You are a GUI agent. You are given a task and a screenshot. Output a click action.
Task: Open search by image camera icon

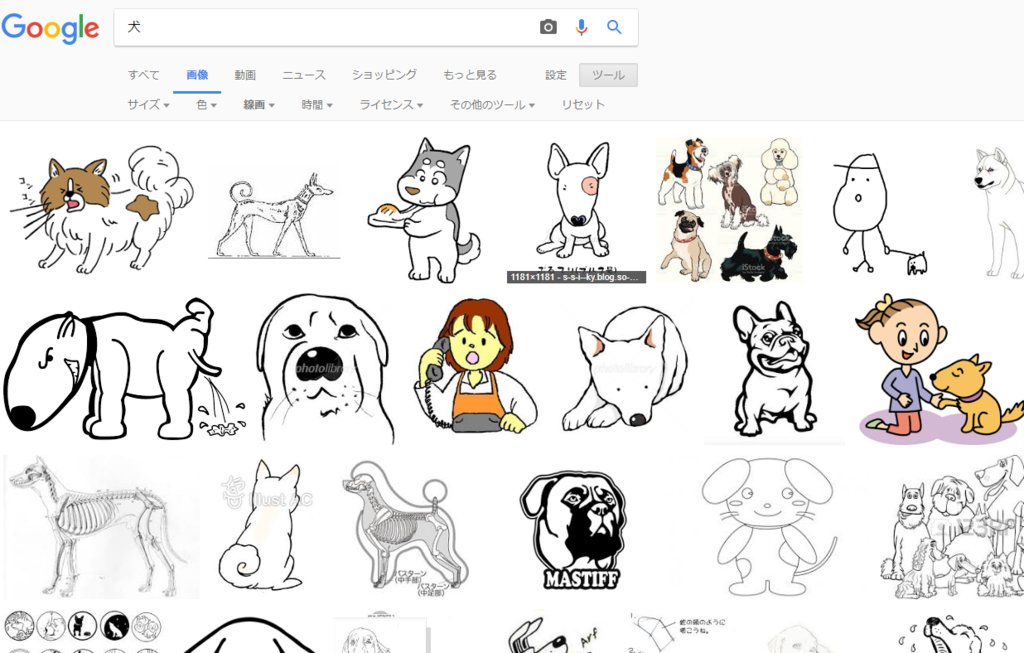549,27
